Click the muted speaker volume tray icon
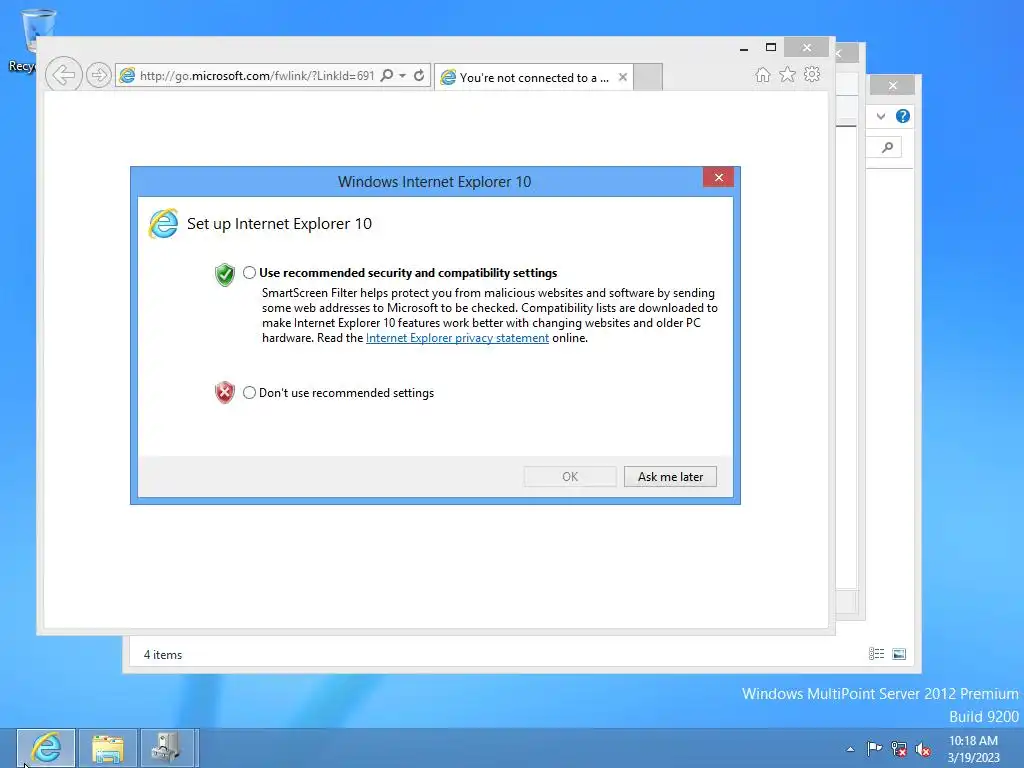Image resolution: width=1024 pixels, height=768 pixels. pyautogui.click(x=923, y=749)
